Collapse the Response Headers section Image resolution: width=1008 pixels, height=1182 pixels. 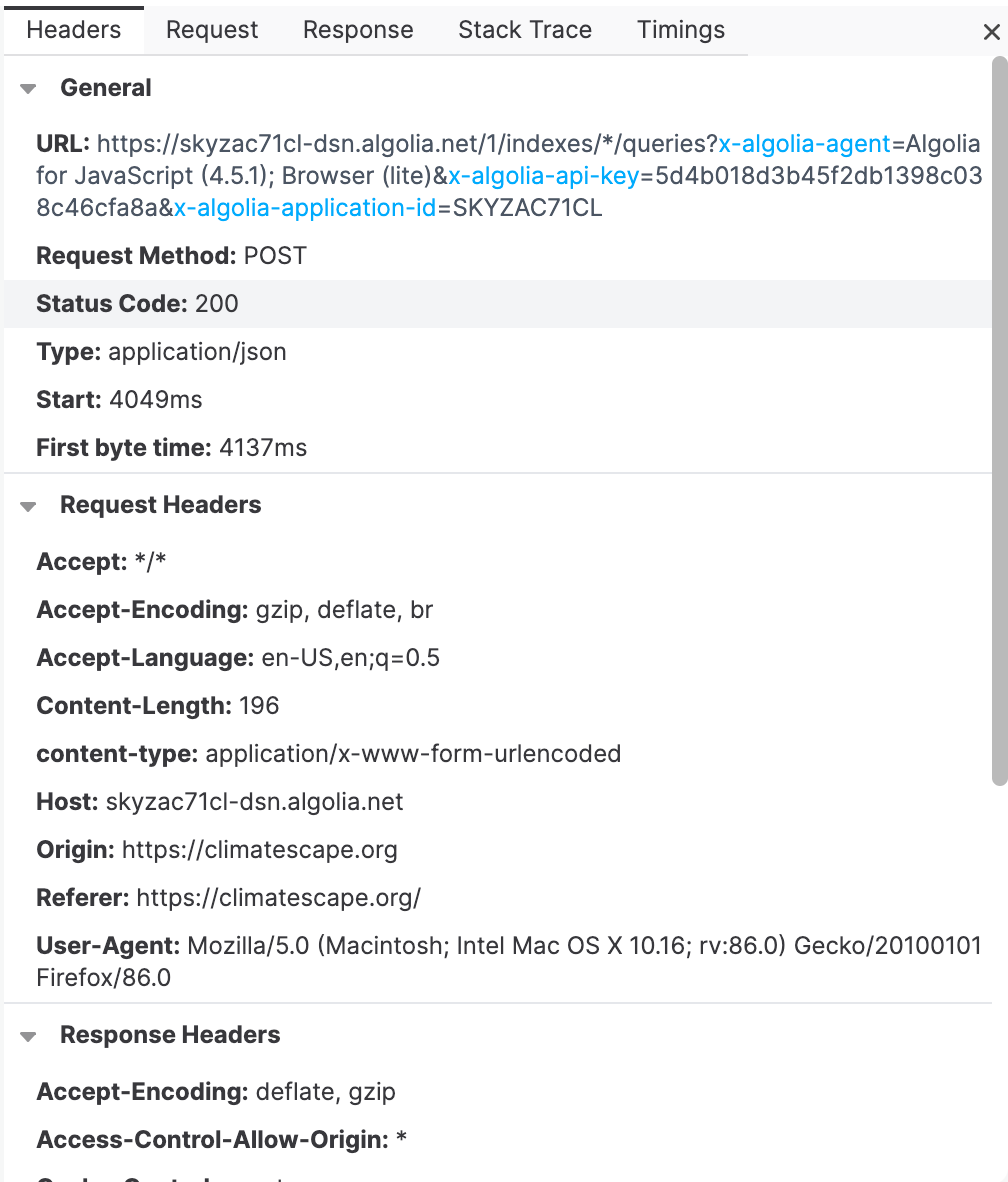[29, 1037]
